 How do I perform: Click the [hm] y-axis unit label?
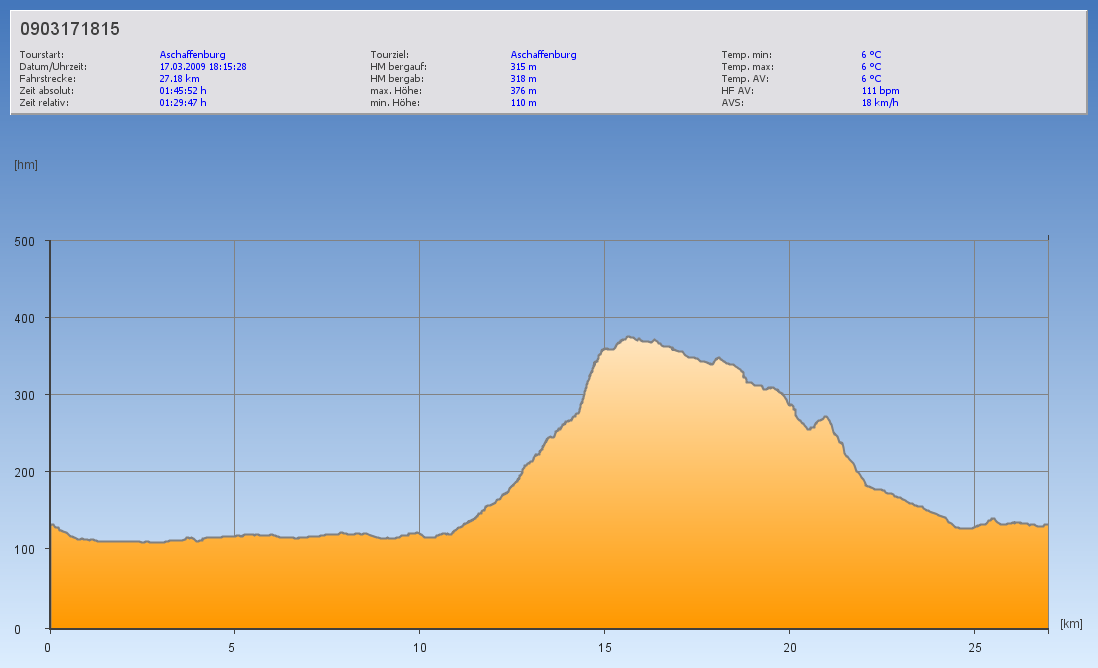point(26,165)
